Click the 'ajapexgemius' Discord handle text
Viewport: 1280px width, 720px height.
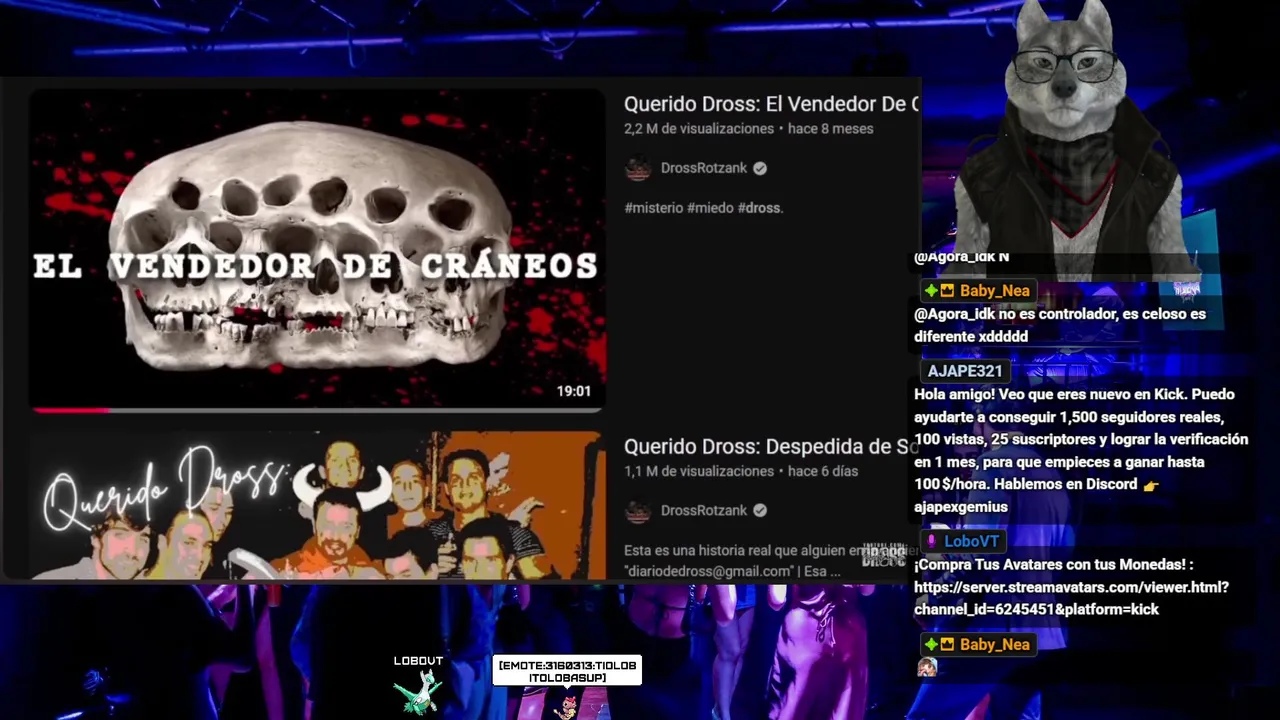tap(960, 507)
